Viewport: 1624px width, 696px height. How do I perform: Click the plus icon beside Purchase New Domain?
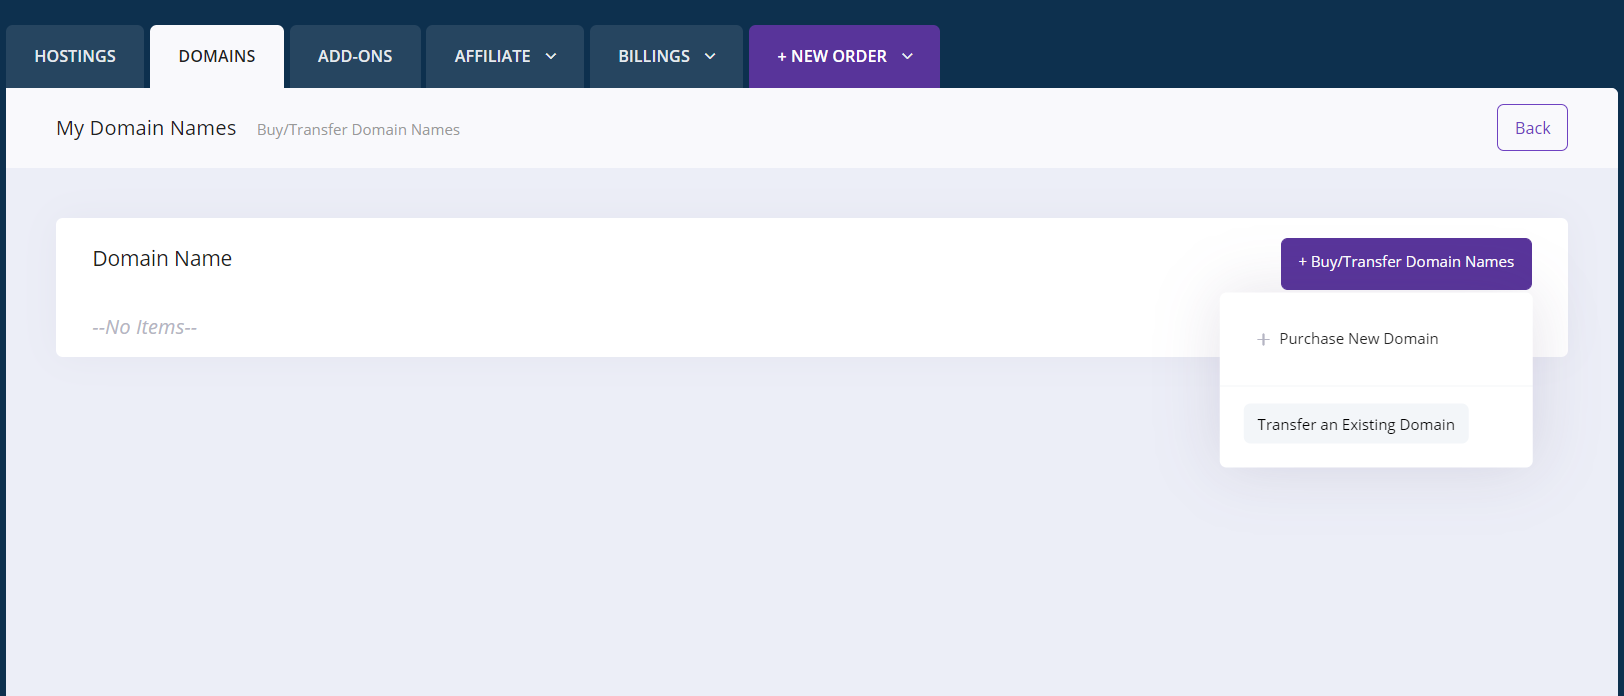click(1263, 339)
